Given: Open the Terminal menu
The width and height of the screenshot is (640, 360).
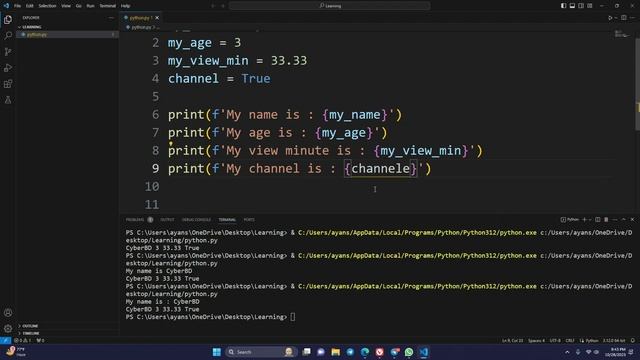Looking at the screenshot, I should click(x=108, y=6).
